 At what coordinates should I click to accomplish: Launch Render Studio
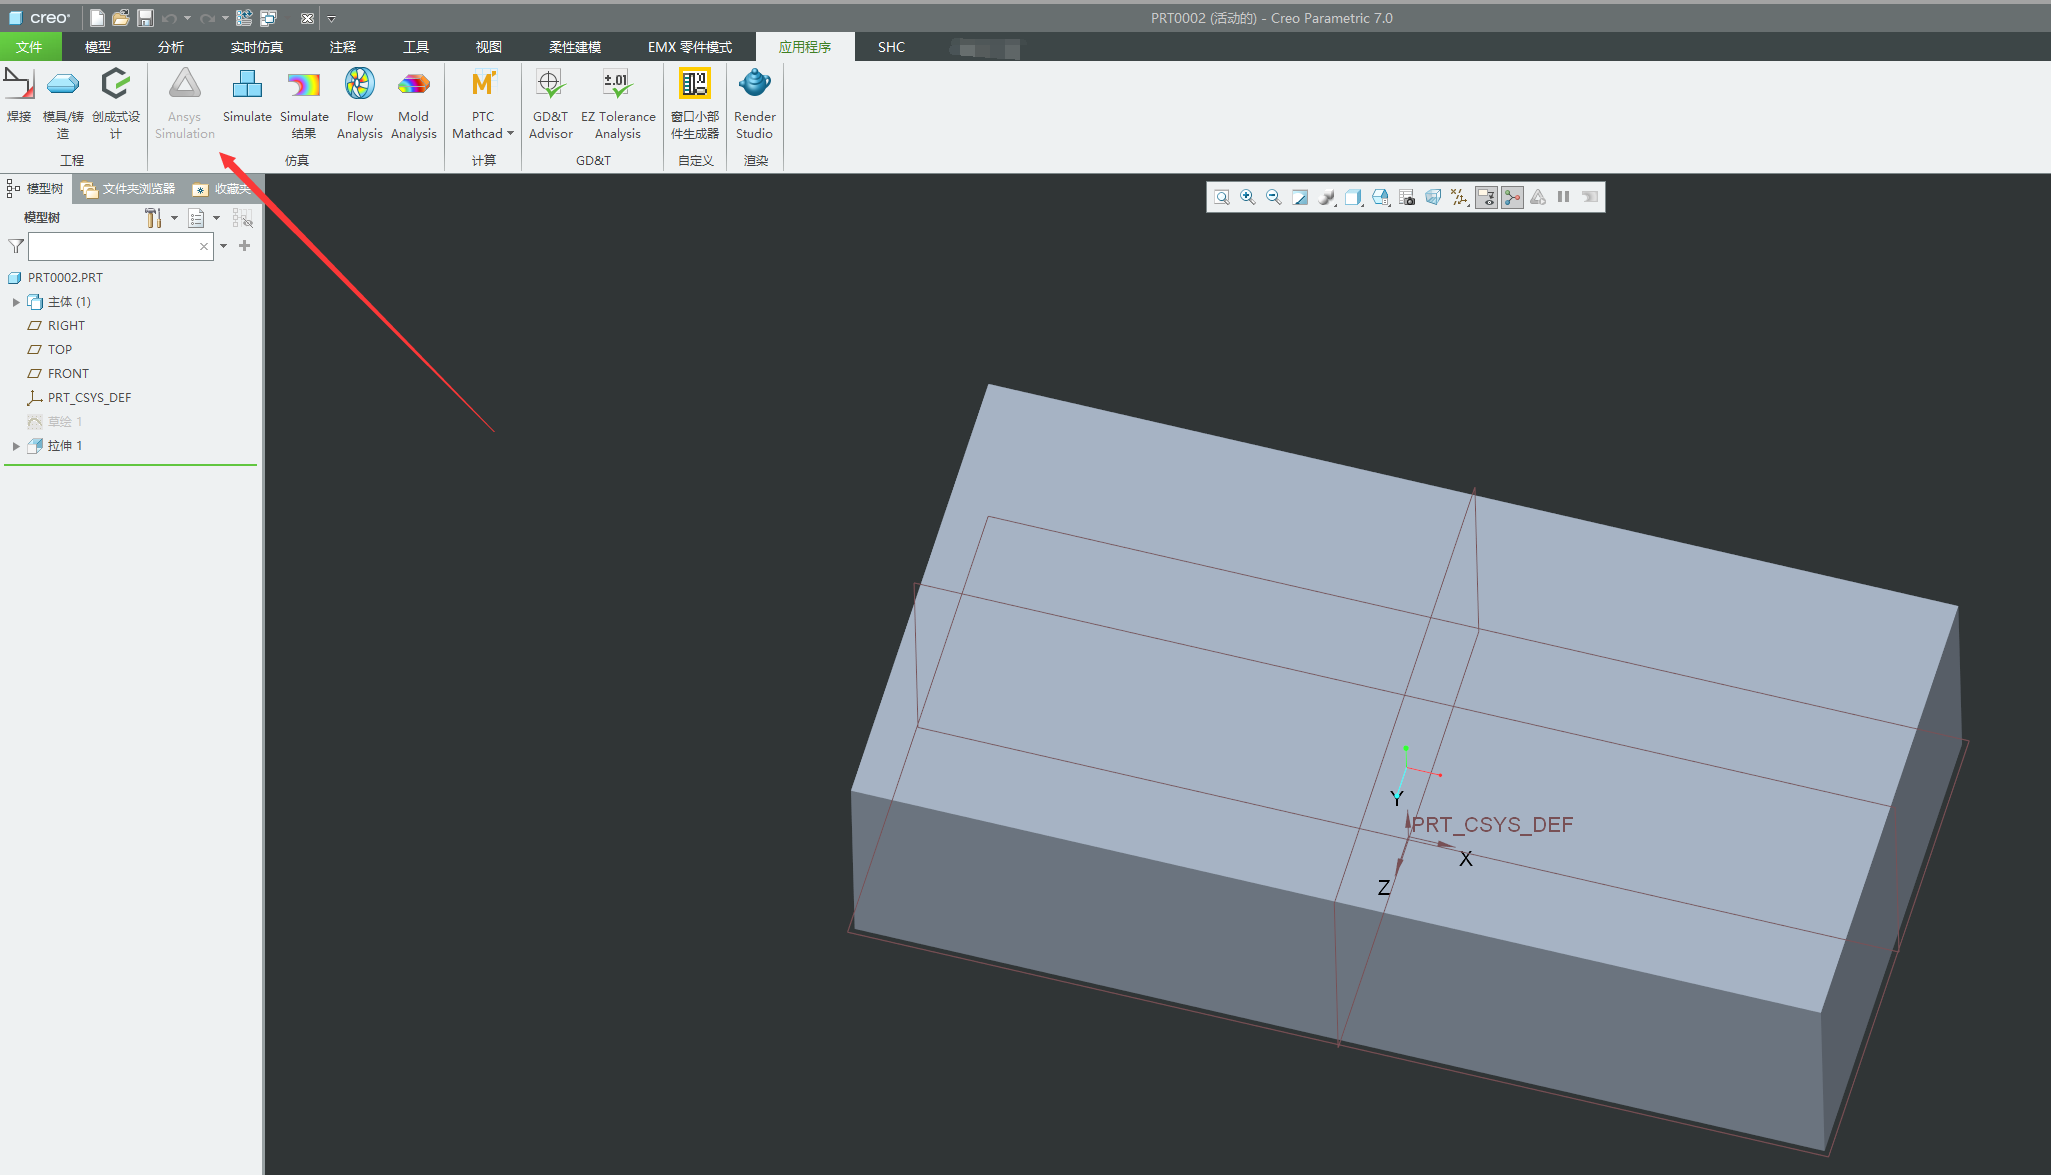coord(755,103)
